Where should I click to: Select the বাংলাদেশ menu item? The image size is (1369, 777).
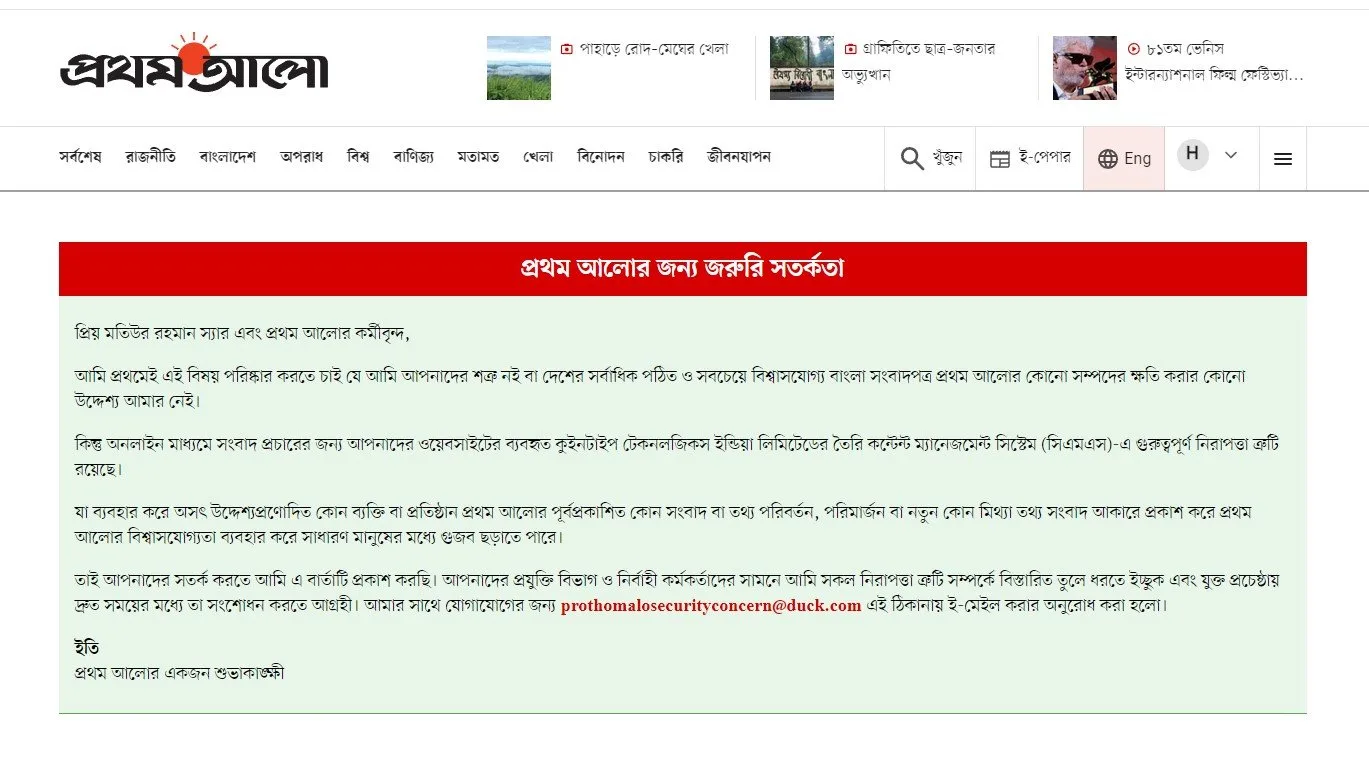click(x=227, y=157)
